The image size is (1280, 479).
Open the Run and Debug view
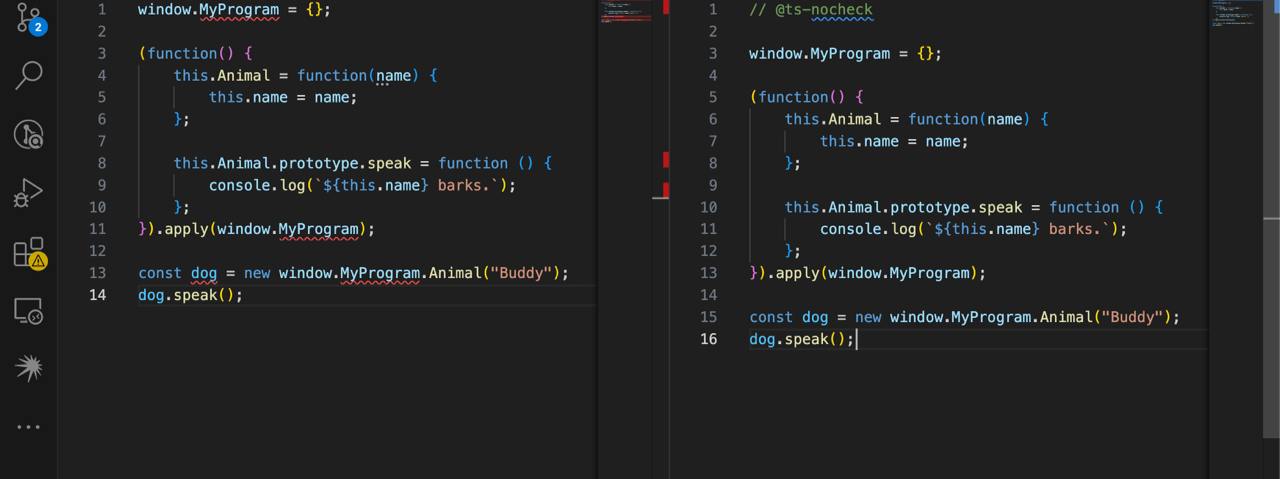coord(29,192)
